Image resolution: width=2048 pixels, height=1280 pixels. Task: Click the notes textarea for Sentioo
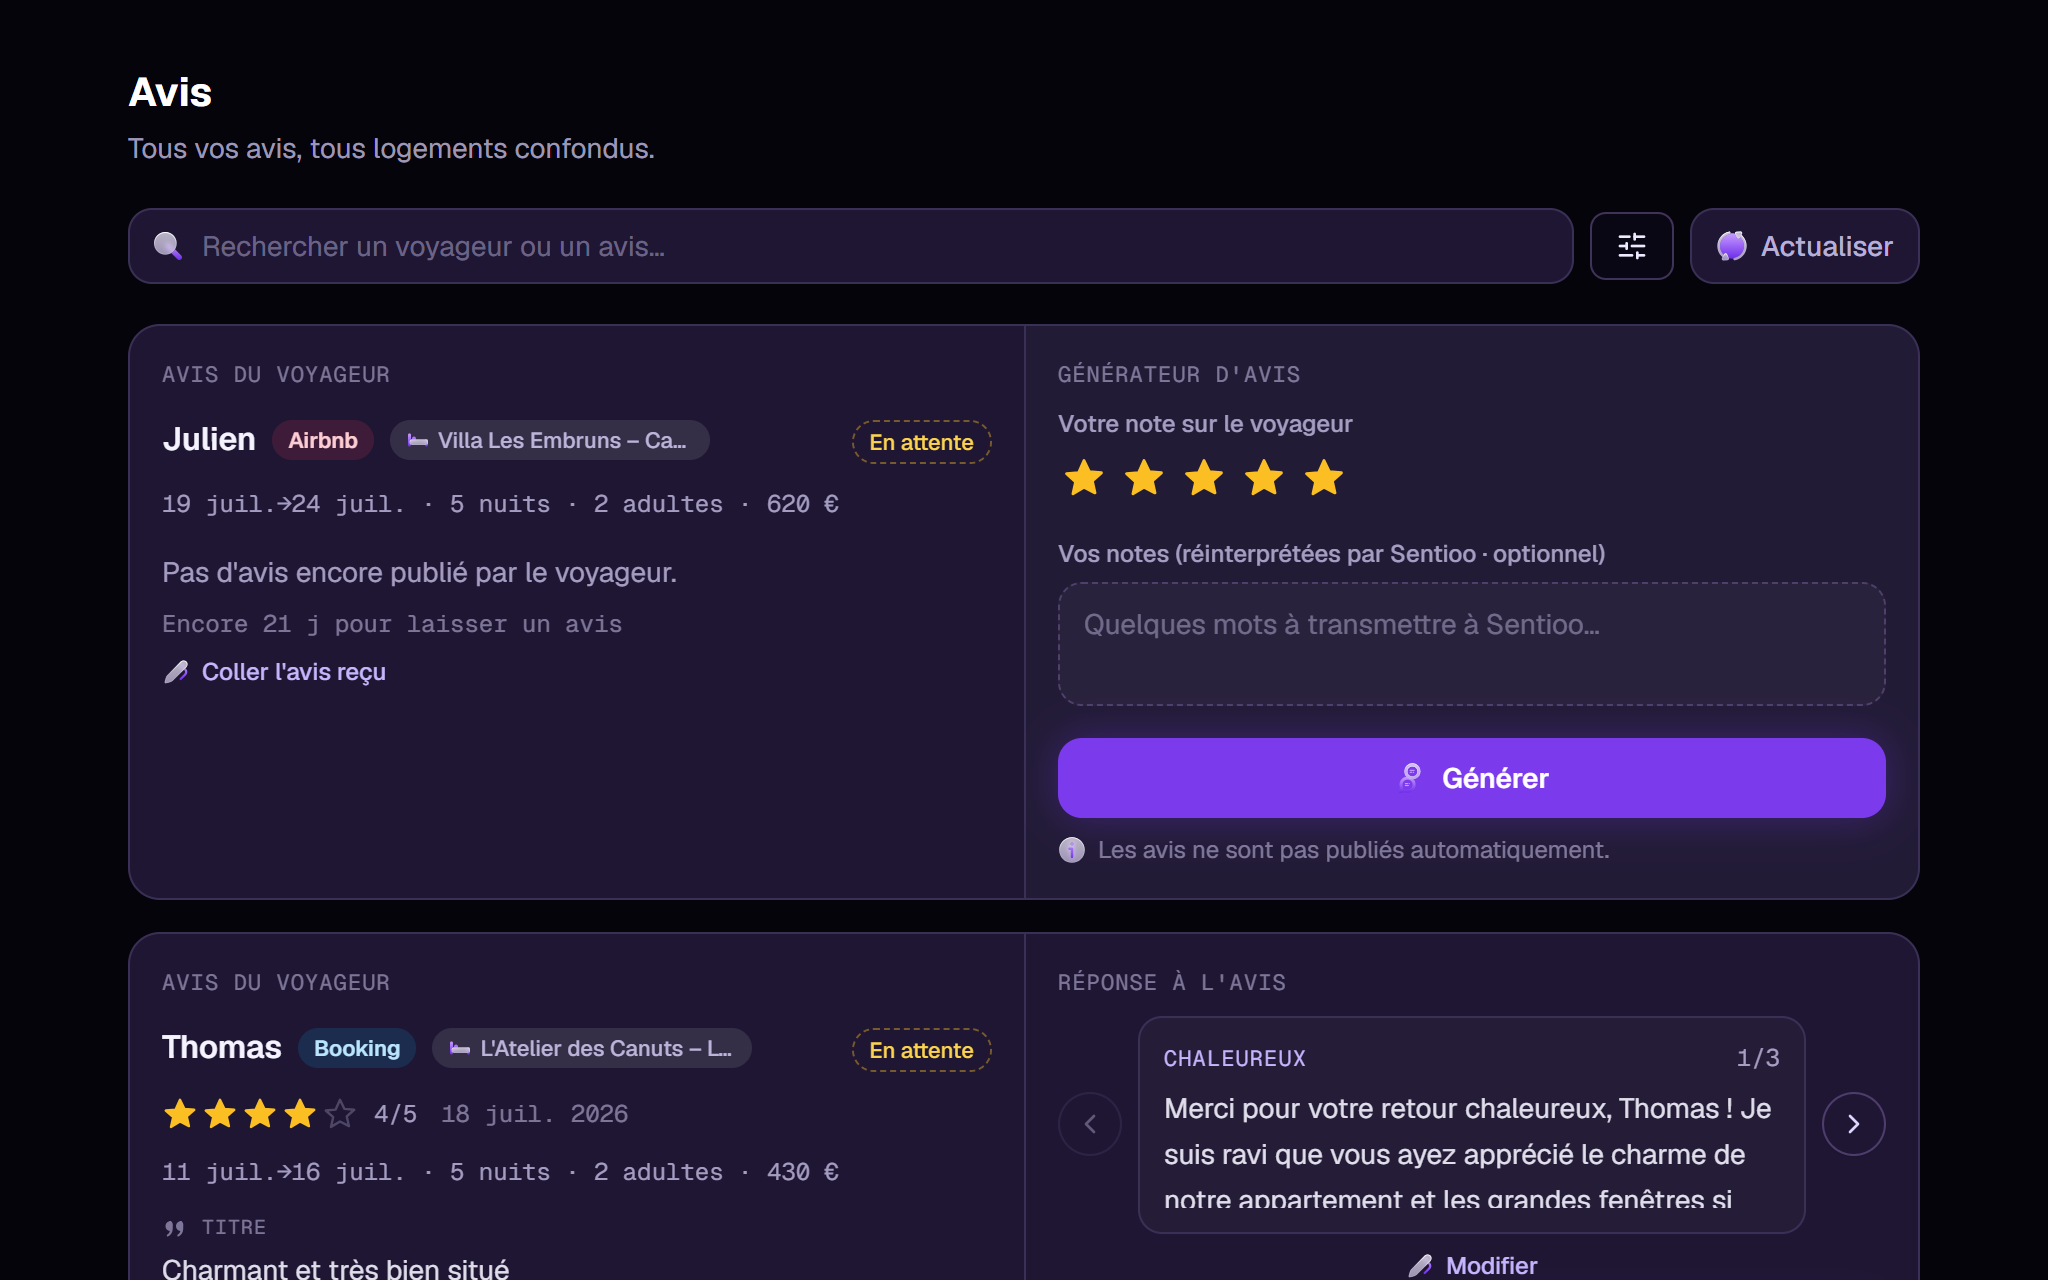(1471, 644)
